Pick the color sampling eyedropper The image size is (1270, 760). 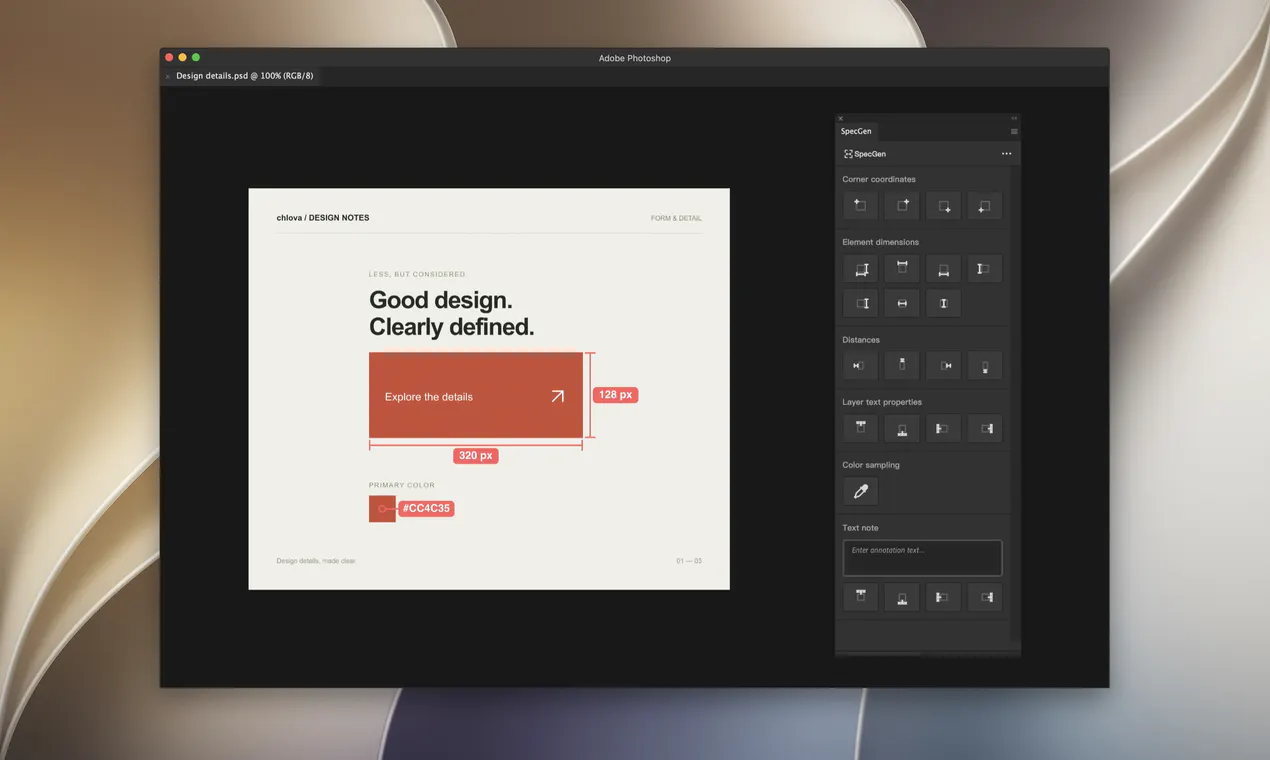(860, 491)
